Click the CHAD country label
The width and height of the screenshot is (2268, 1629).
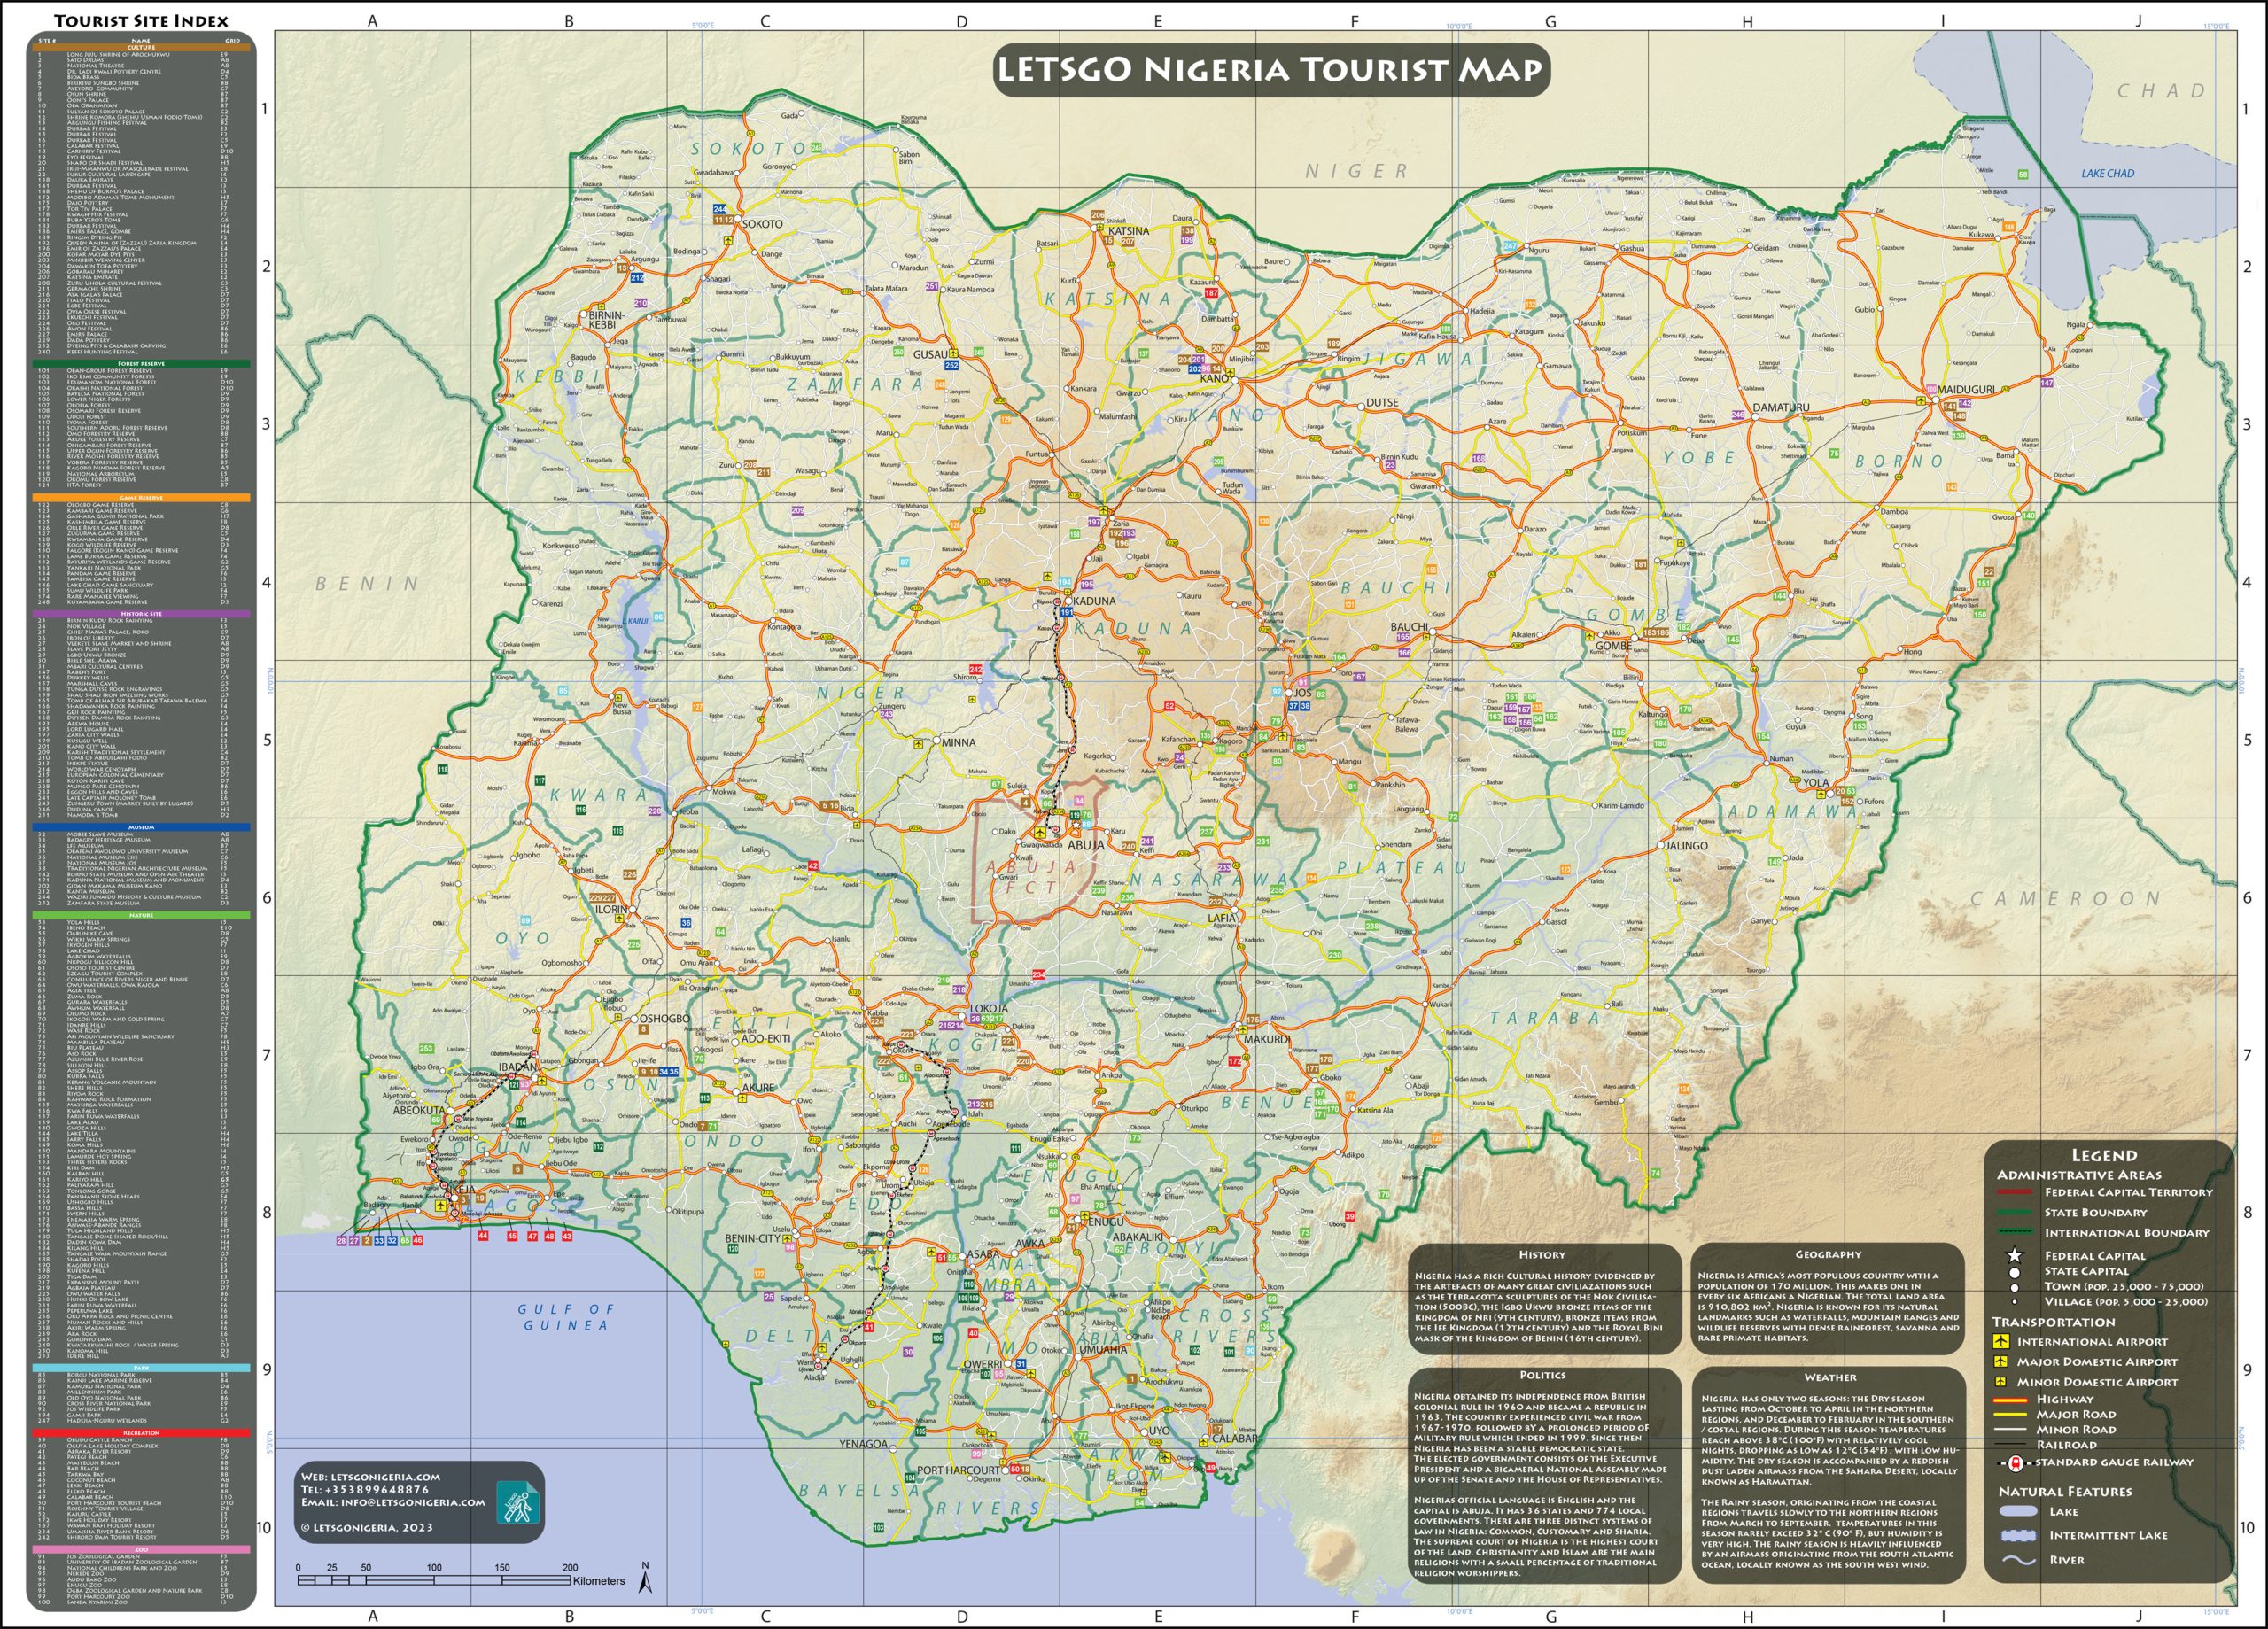tap(2161, 91)
